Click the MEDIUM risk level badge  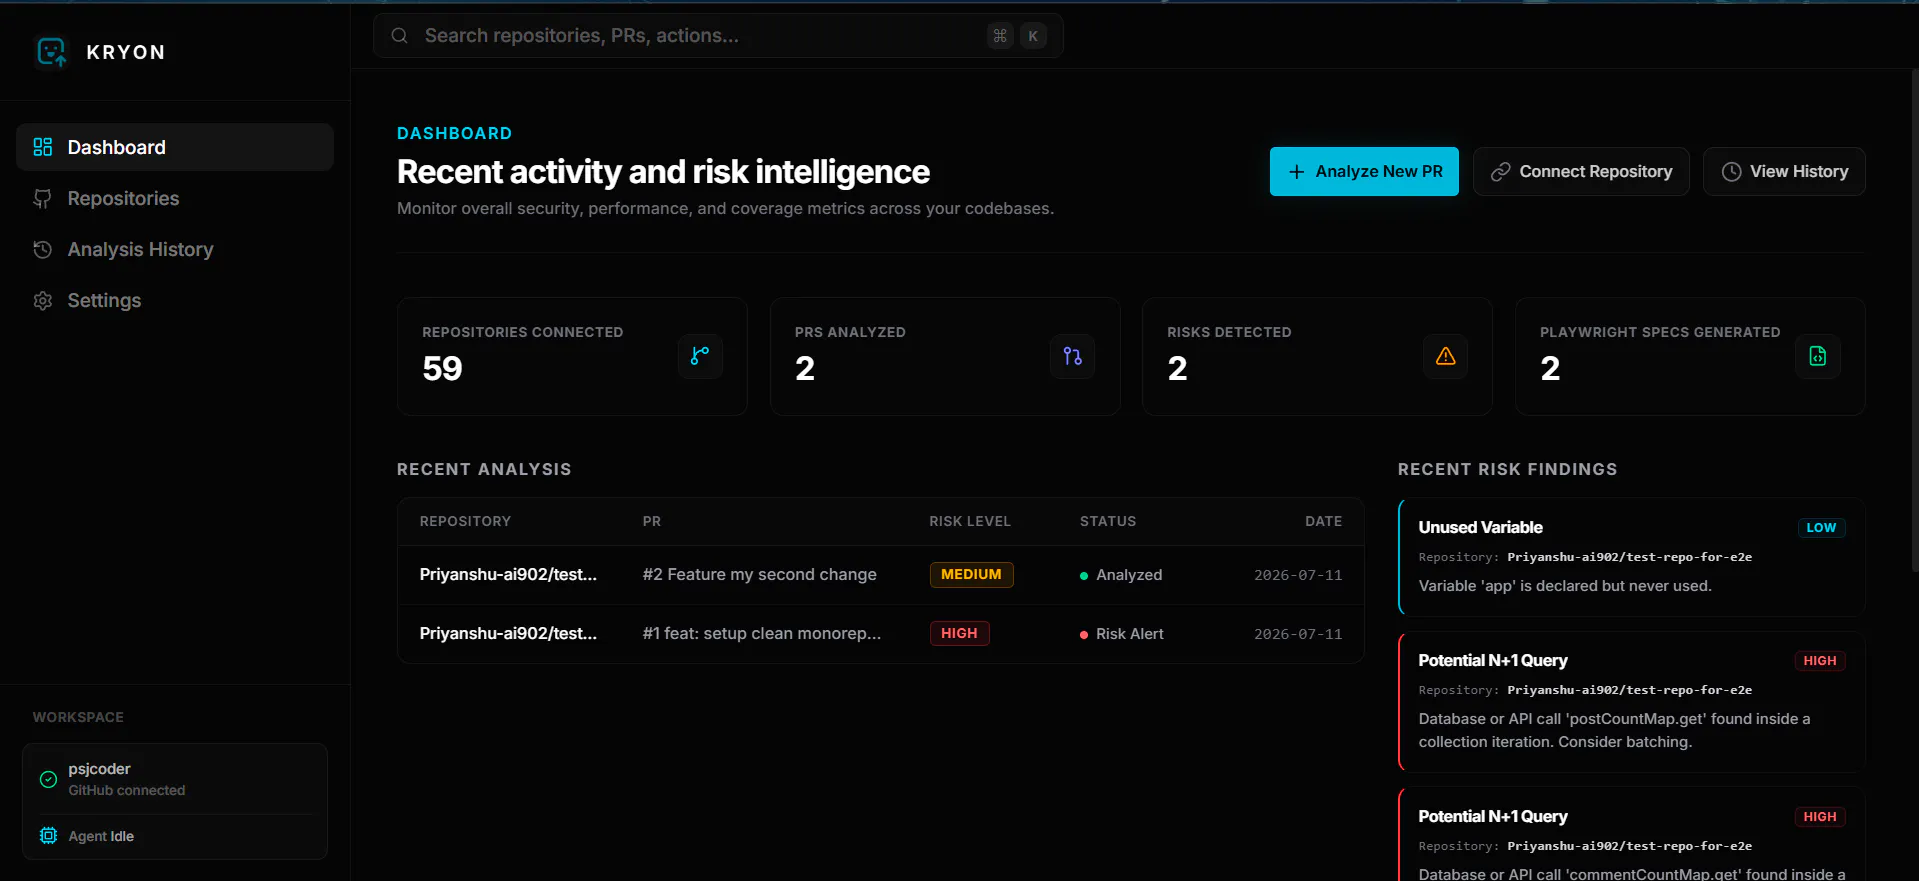[x=971, y=575]
